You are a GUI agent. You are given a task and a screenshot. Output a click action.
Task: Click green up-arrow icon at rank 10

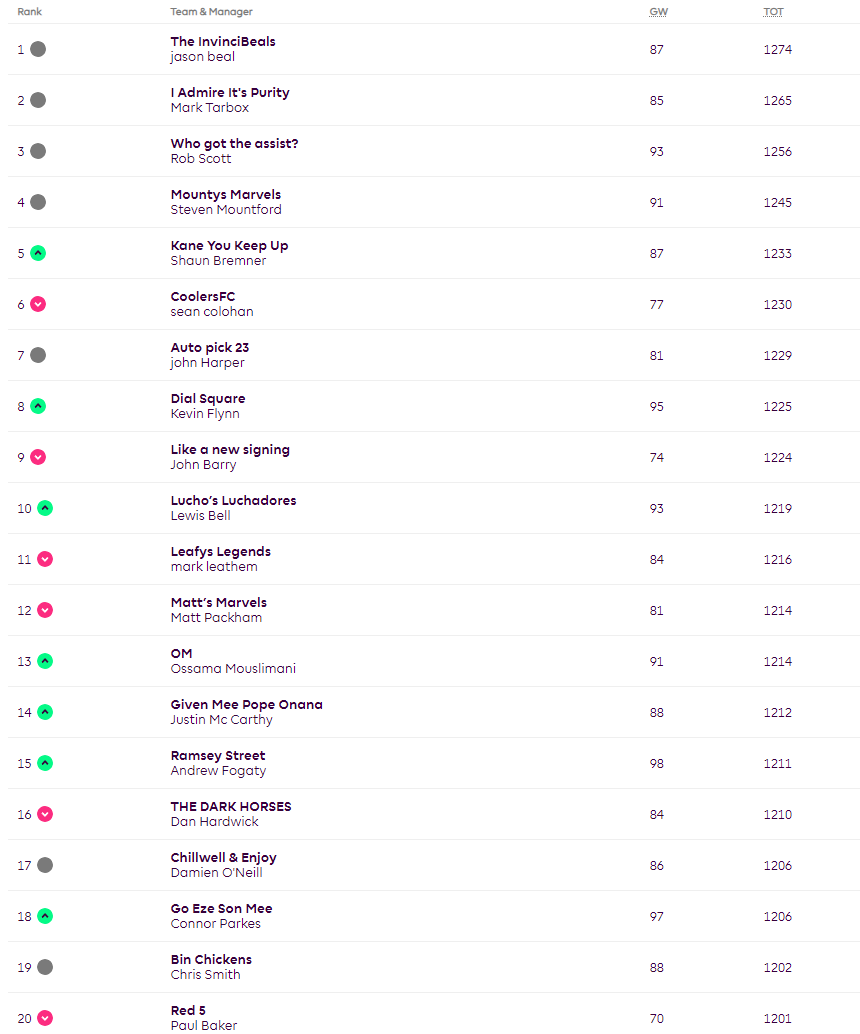click(x=45, y=508)
